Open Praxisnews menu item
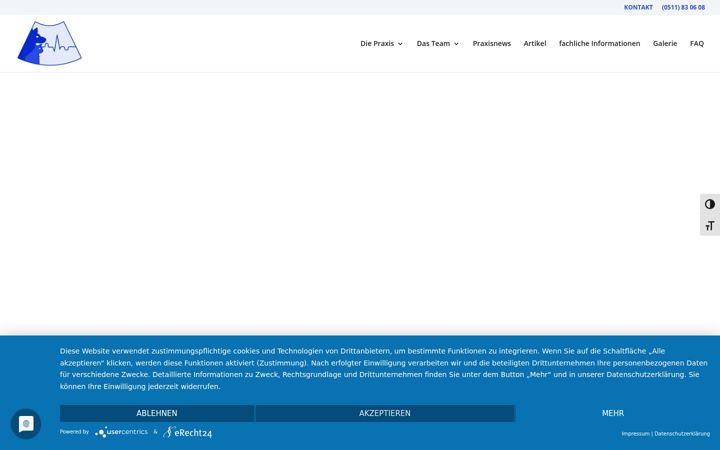 492,44
